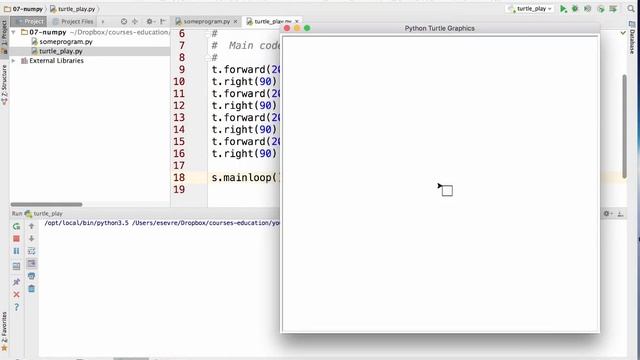Viewport: 640px width, 360px height.
Task: Click the Up the stack trace arrow
Action: click(31, 226)
